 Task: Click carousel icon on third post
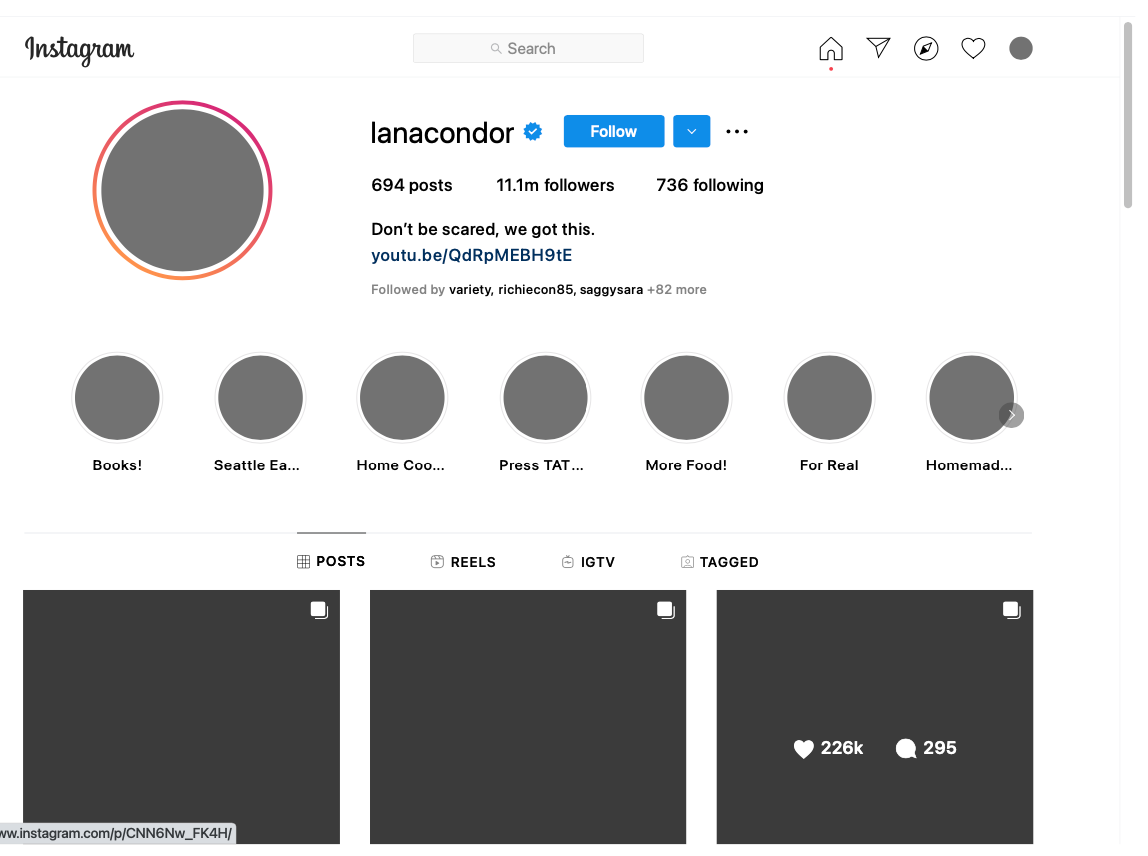click(1011, 610)
